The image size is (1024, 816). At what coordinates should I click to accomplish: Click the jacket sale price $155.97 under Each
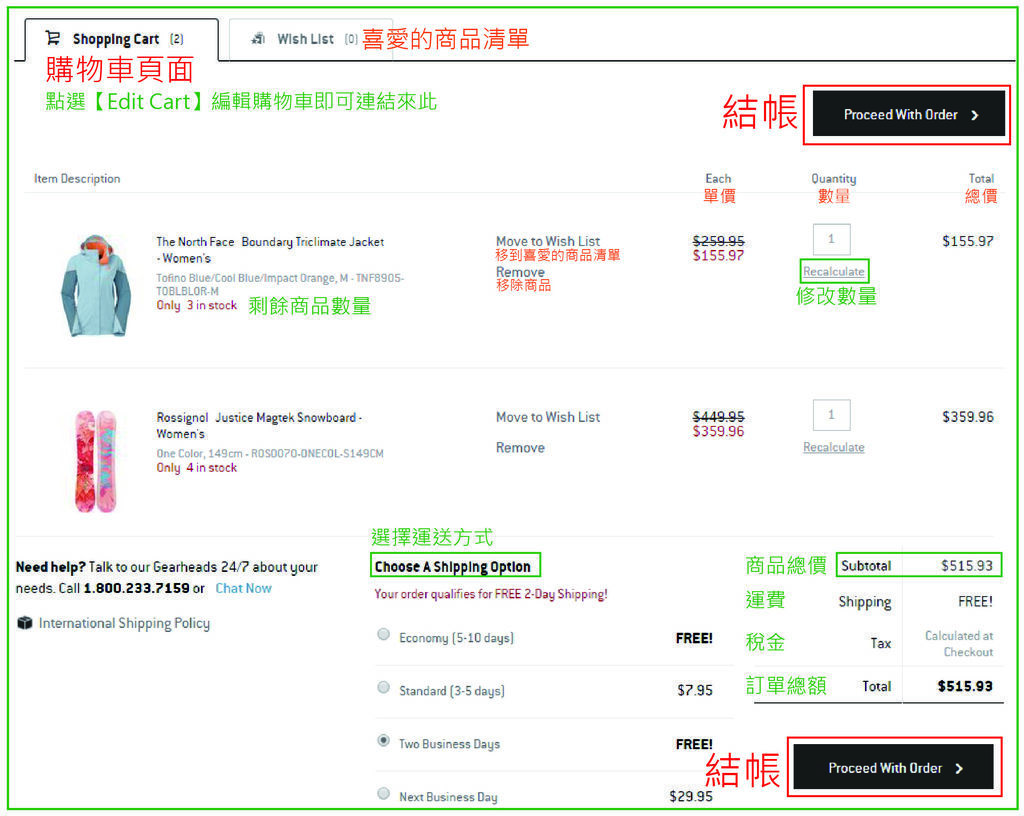pos(718,255)
